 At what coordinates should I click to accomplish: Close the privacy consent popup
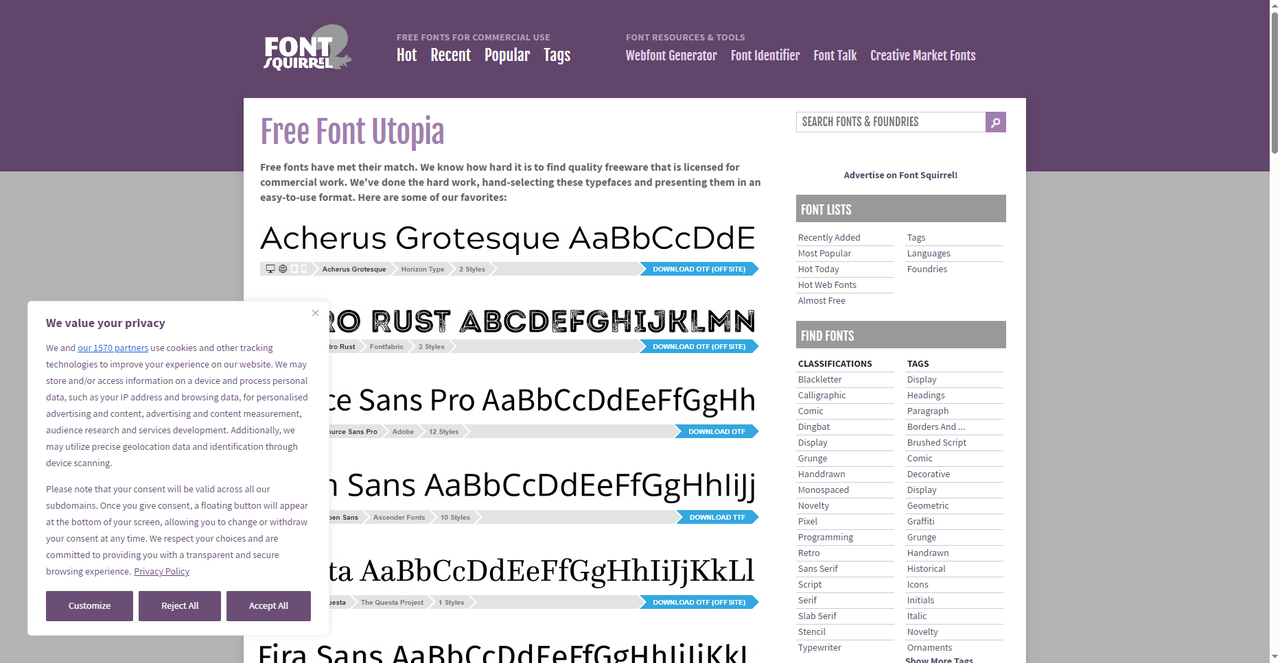[315, 313]
